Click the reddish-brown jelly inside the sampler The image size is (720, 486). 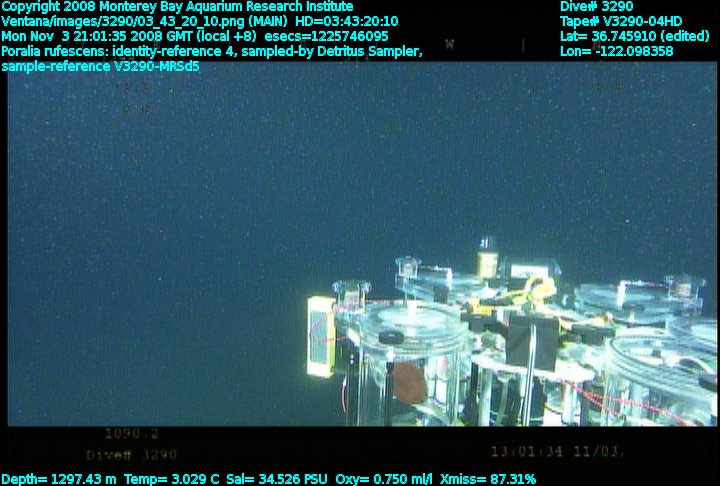click(x=409, y=383)
